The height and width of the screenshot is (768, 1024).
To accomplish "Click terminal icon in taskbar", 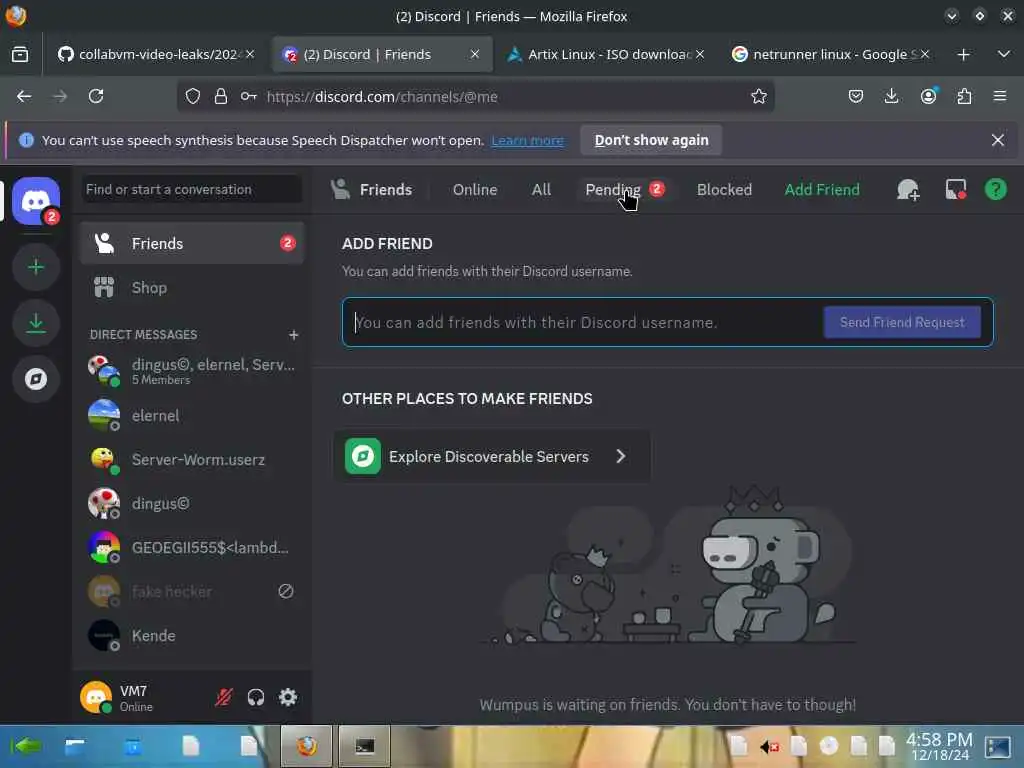I will click(x=364, y=746).
